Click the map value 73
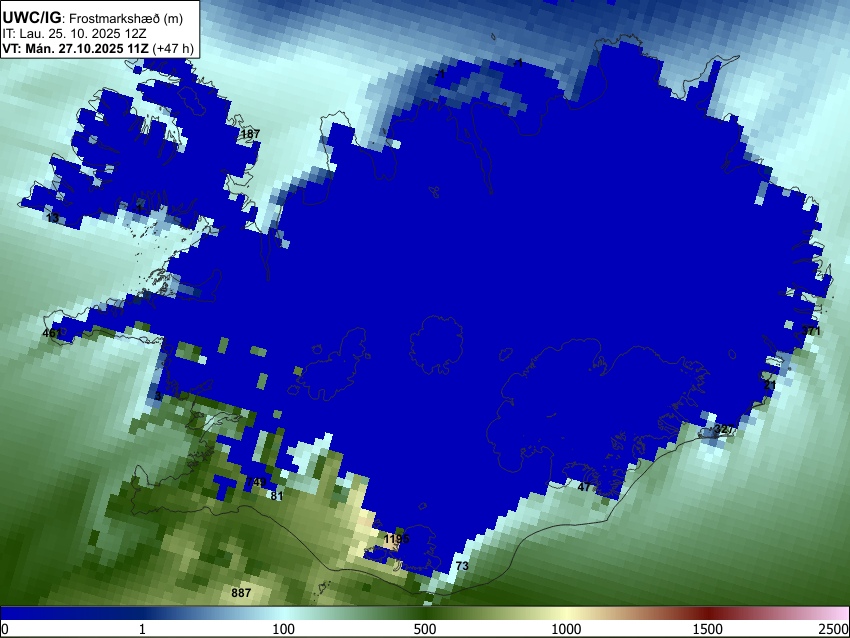 [x=462, y=566]
